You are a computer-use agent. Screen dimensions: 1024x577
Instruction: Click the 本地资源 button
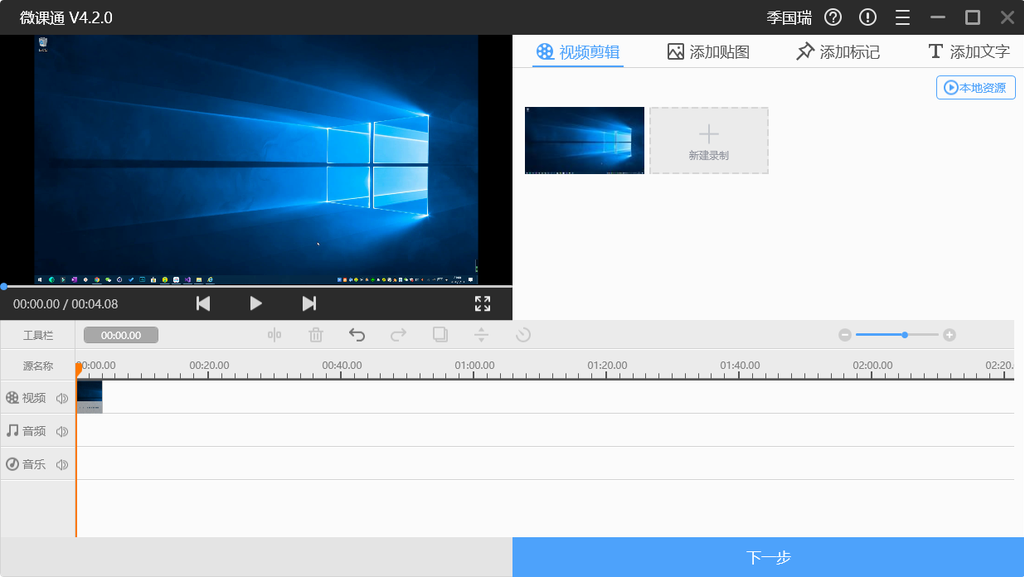pyautogui.click(x=976, y=87)
